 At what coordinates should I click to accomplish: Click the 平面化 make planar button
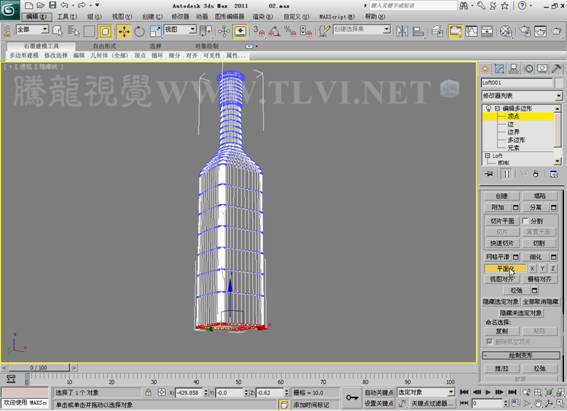[505, 269]
